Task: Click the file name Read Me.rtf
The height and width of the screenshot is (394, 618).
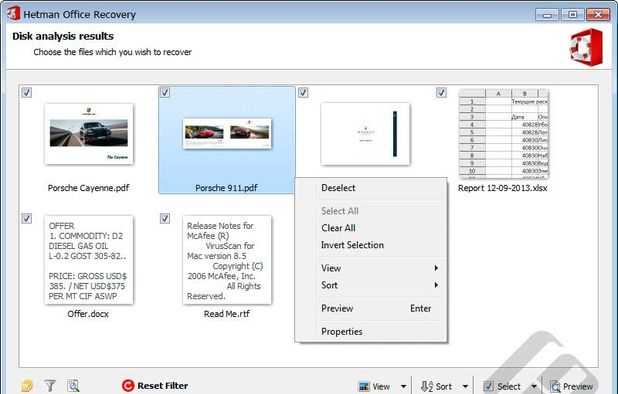Action: coord(227,314)
